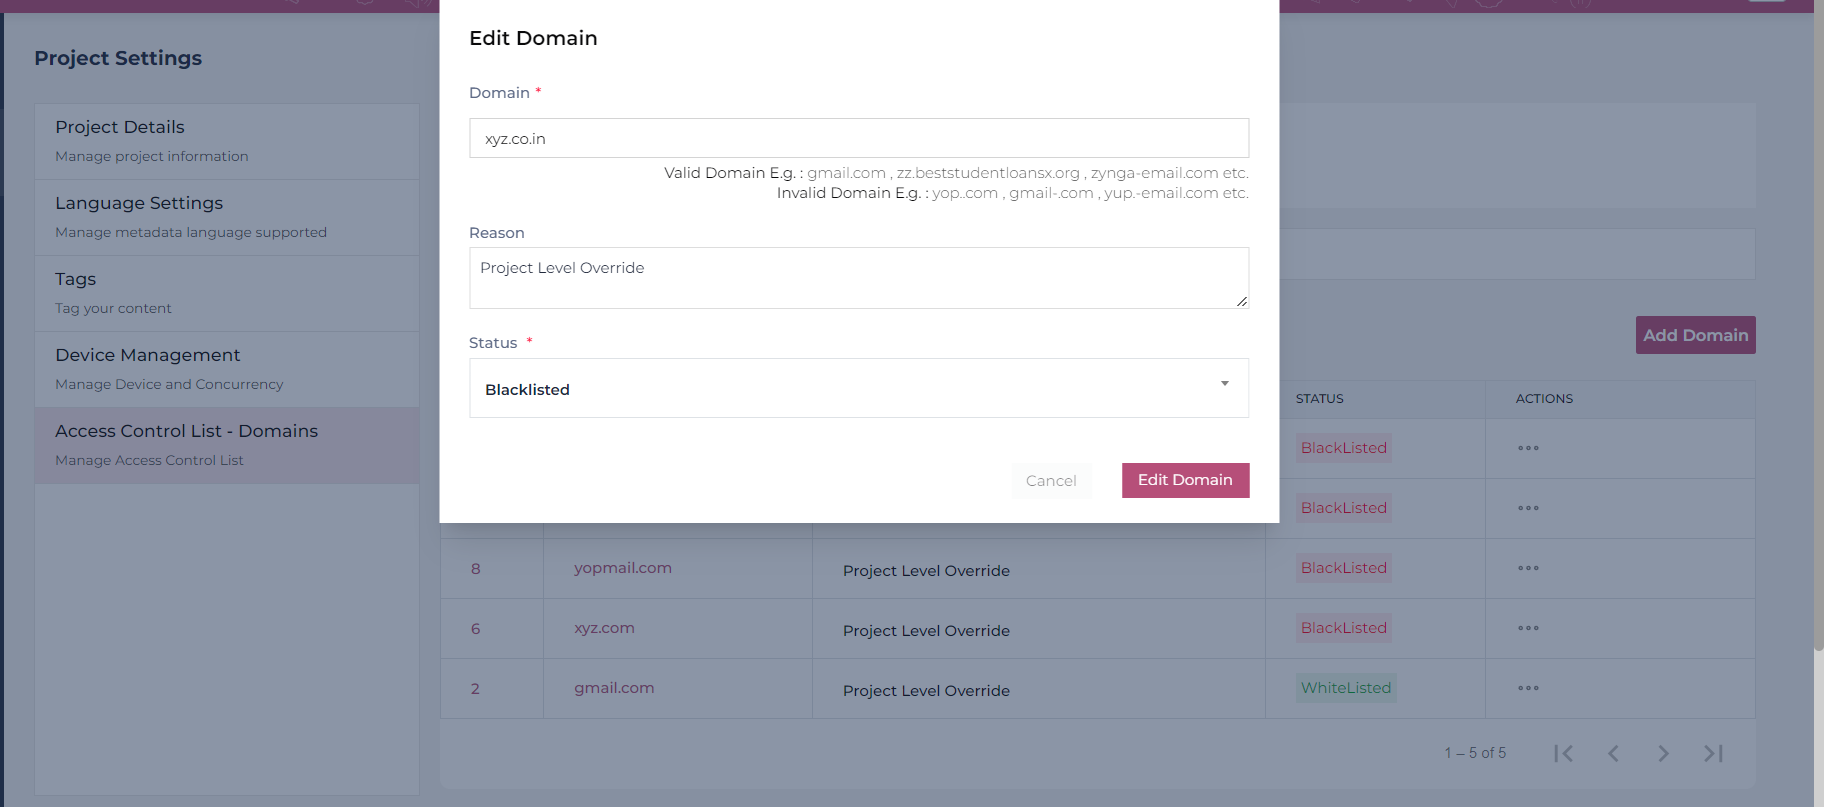This screenshot has width=1824, height=807.
Task: Open Device Management section
Action: coord(227,369)
